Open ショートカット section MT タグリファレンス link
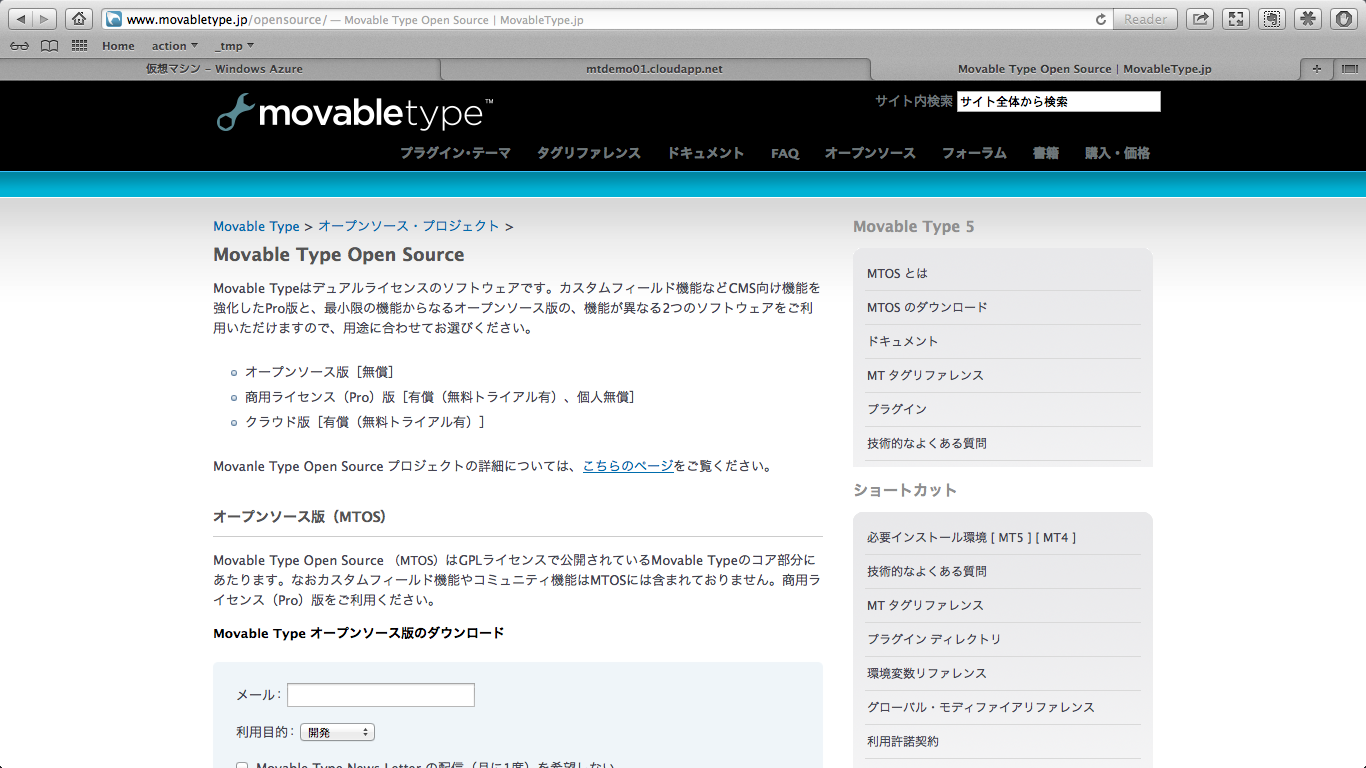 (x=925, y=605)
